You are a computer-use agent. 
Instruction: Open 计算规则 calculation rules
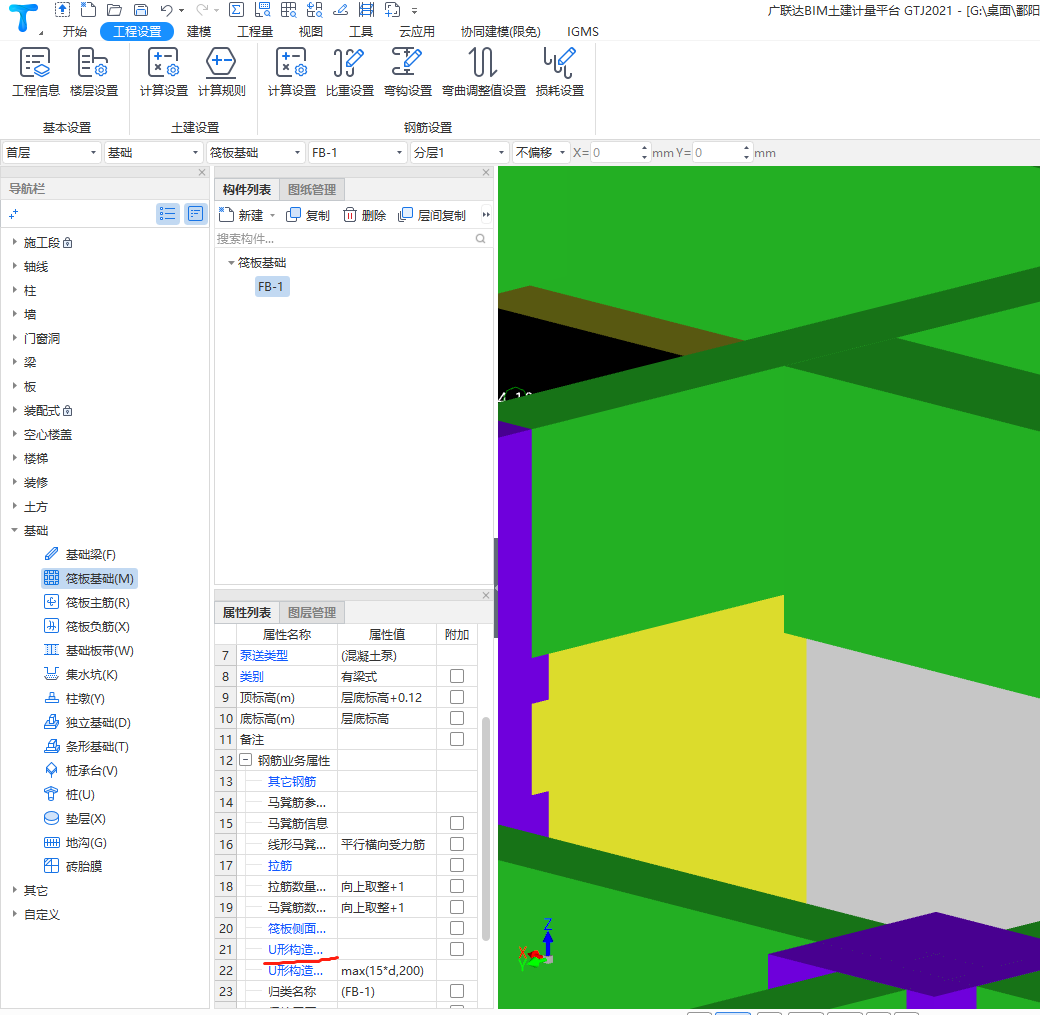coord(222,72)
